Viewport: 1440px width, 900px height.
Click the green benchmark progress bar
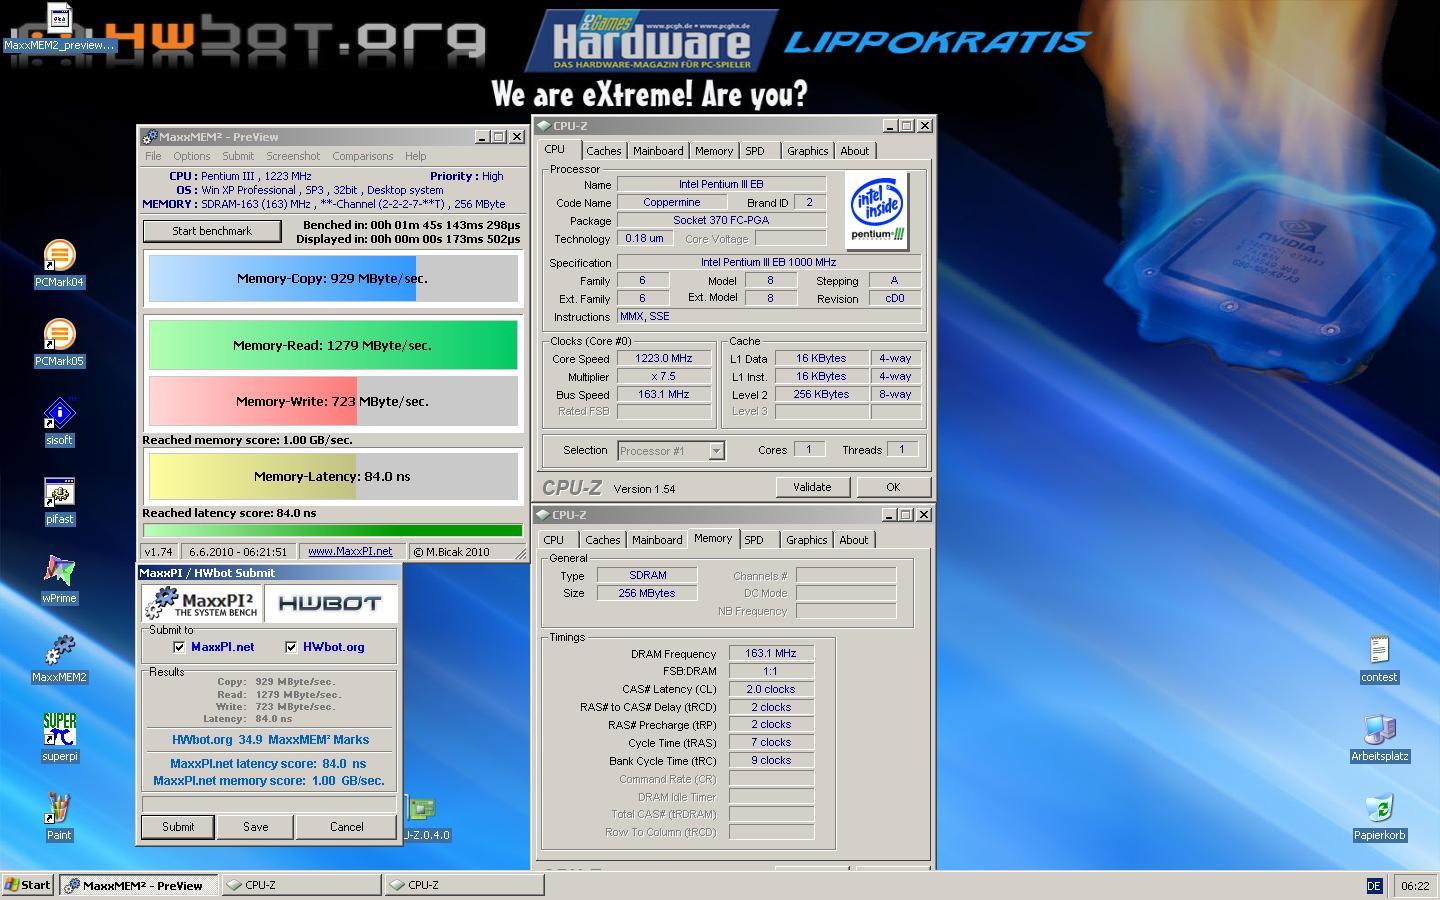(x=333, y=531)
